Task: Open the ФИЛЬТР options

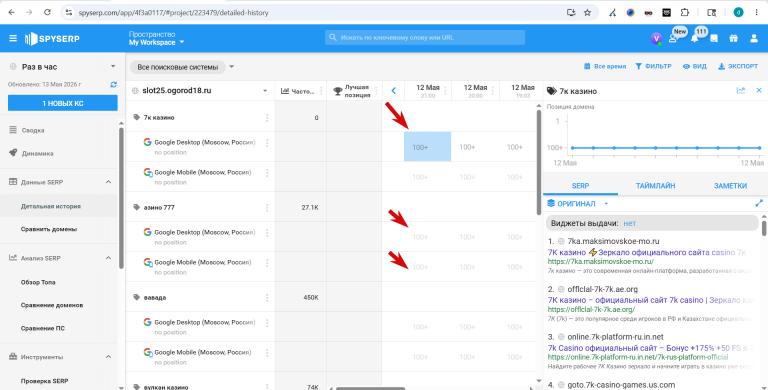Action: coord(653,66)
